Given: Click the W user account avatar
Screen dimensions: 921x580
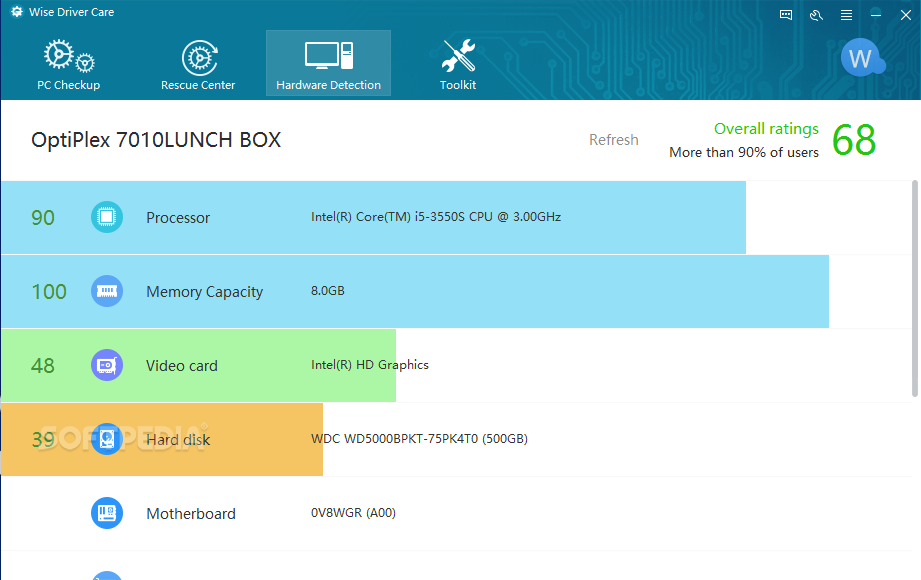Looking at the screenshot, I should tap(862, 58).
